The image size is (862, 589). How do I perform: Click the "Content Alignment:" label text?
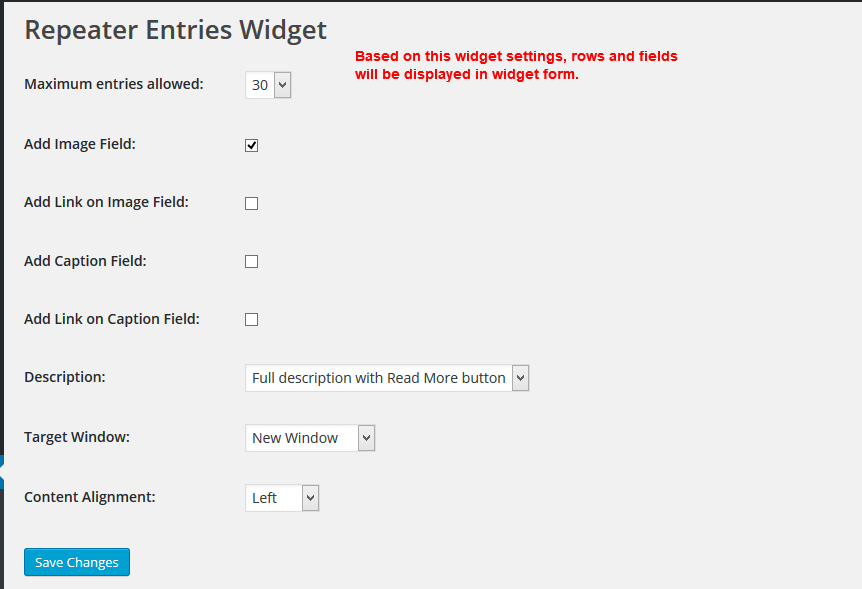[90, 496]
